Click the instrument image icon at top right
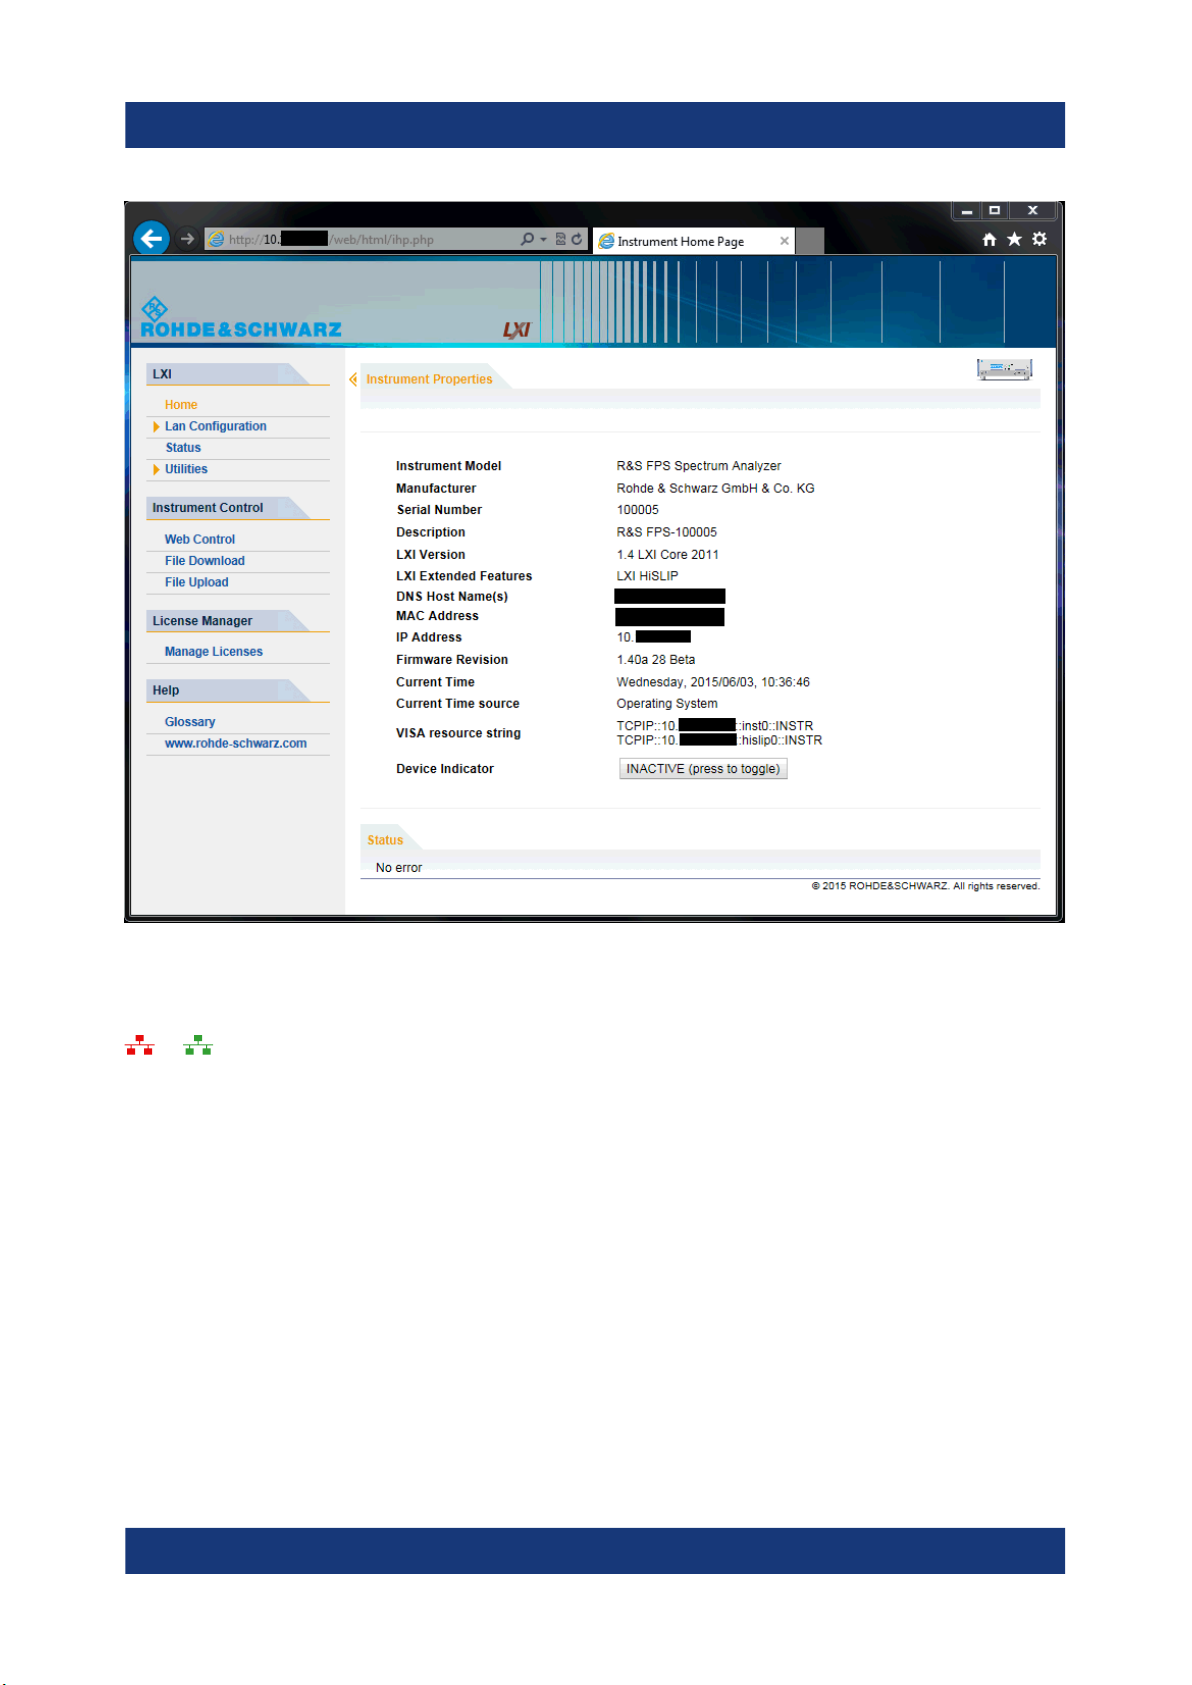Image resolution: width=1192 pixels, height=1685 pixels. click(1004, 369)
